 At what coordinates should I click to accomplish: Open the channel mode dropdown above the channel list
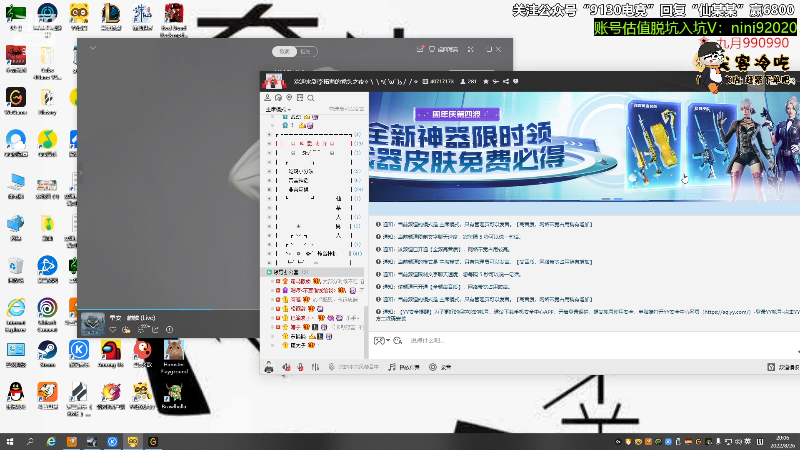click(278, 109)
